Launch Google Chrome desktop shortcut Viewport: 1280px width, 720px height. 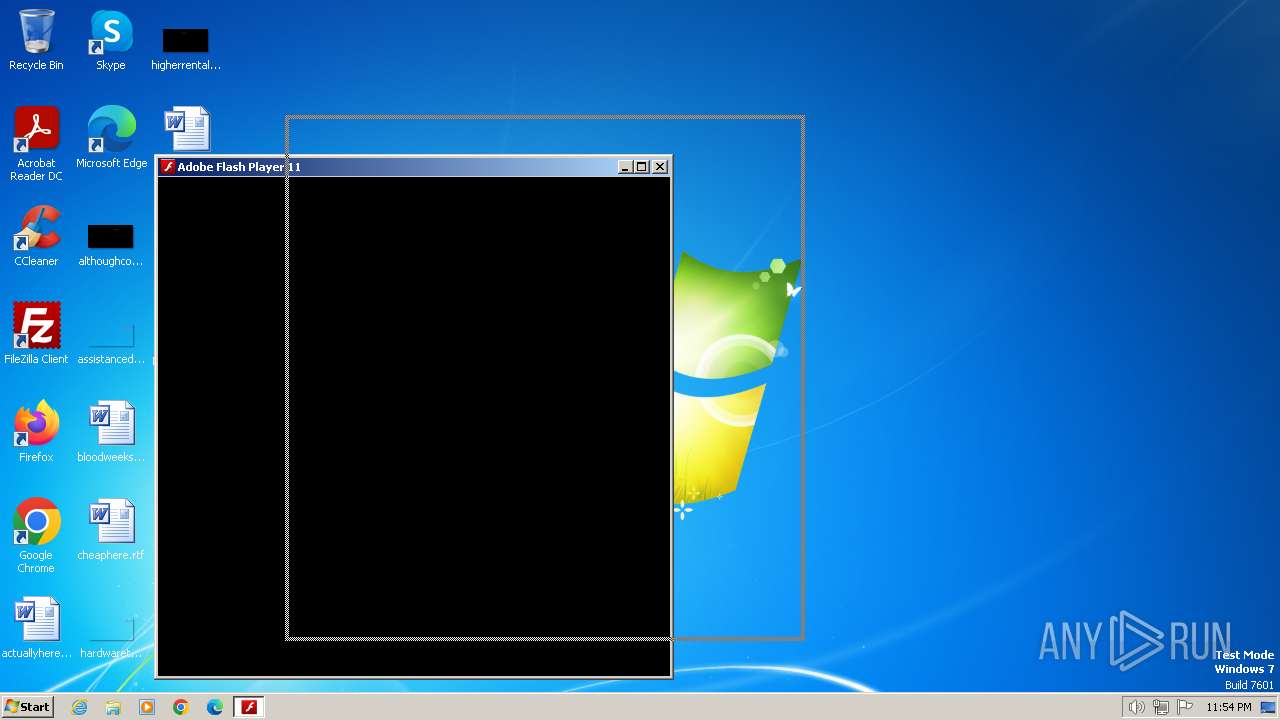click(36, 536)
